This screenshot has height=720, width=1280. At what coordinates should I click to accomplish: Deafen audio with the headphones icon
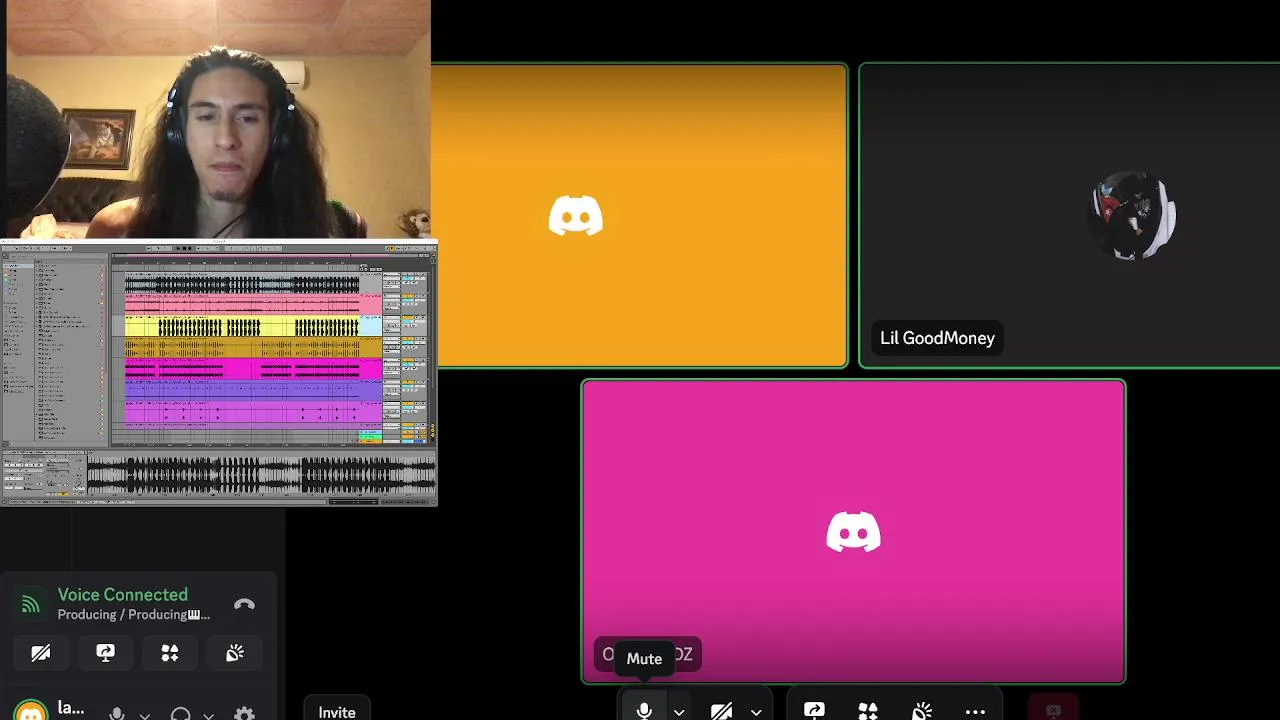(x=180, y=713)
